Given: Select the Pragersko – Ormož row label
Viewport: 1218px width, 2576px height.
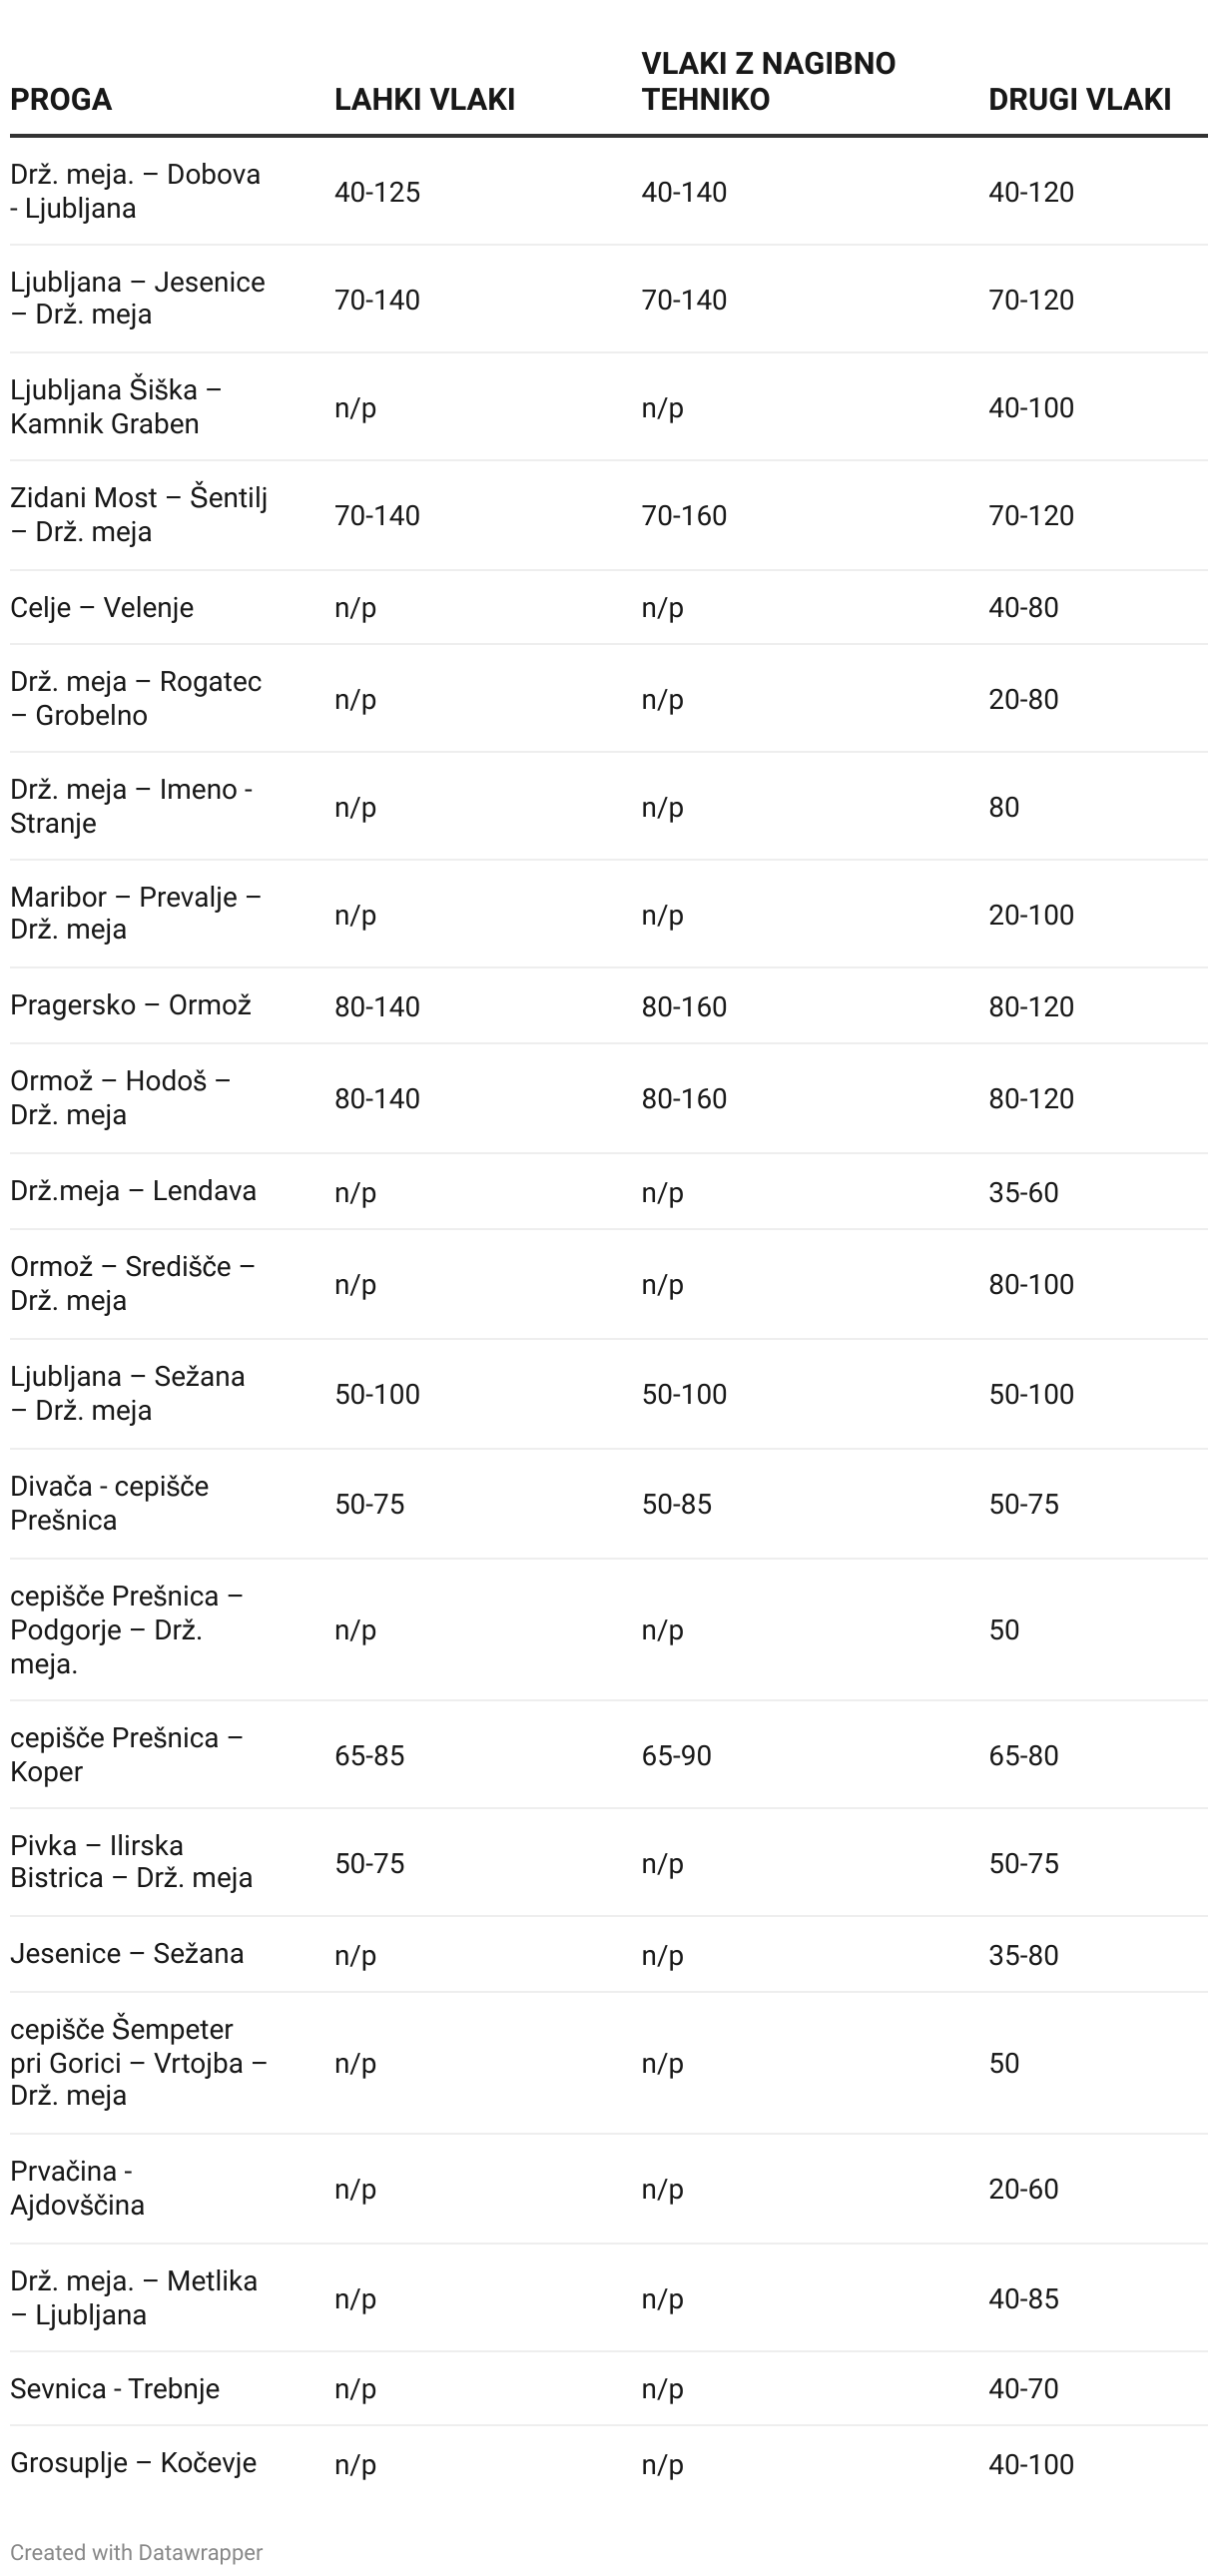Looking at the screenshot, I should [x=131, y=1005].
